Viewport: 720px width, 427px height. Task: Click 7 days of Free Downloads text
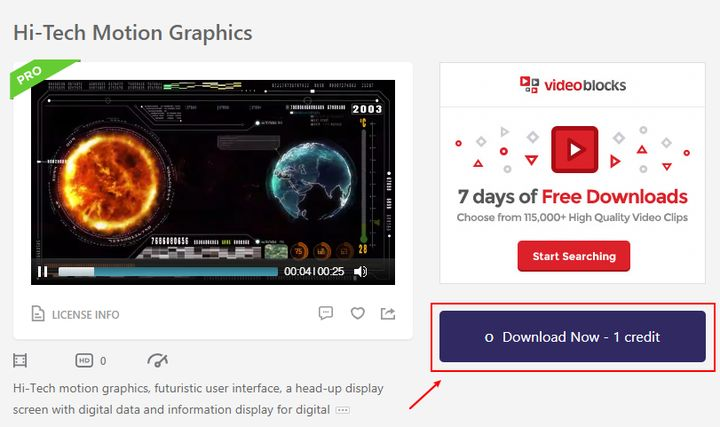click(x=572, y=197)
